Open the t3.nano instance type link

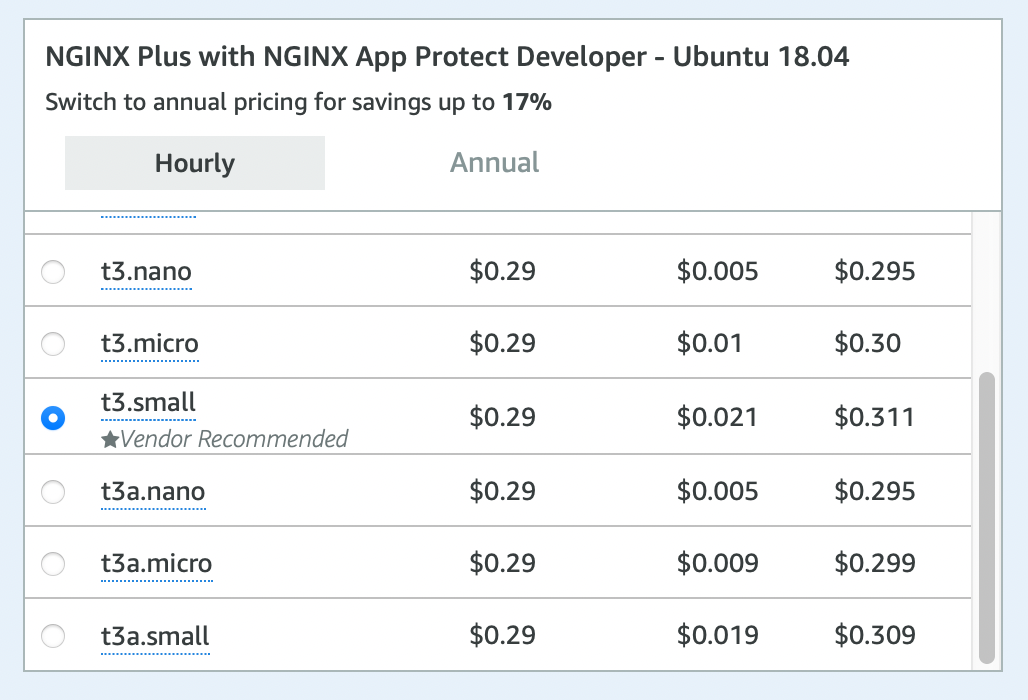click(x=146, y=271)
